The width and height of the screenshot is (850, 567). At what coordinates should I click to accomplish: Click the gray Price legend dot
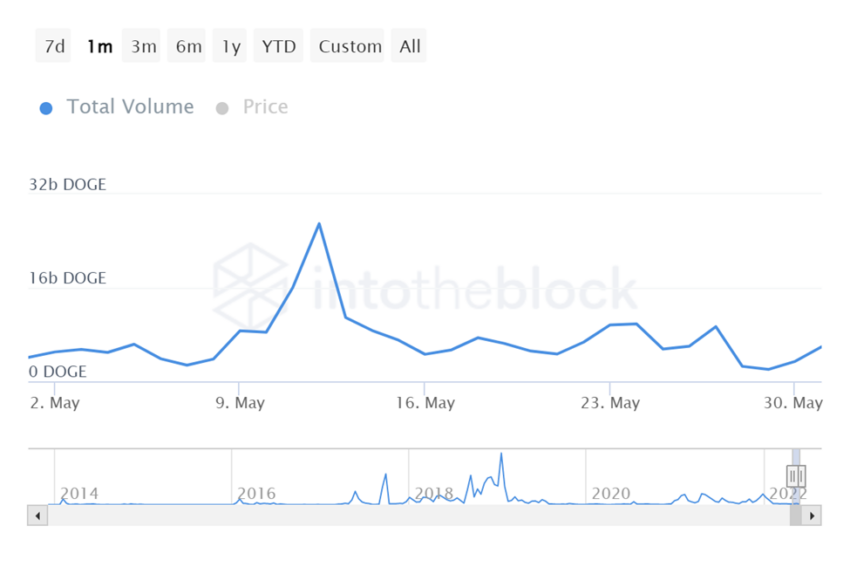click(x=222, y=108)
